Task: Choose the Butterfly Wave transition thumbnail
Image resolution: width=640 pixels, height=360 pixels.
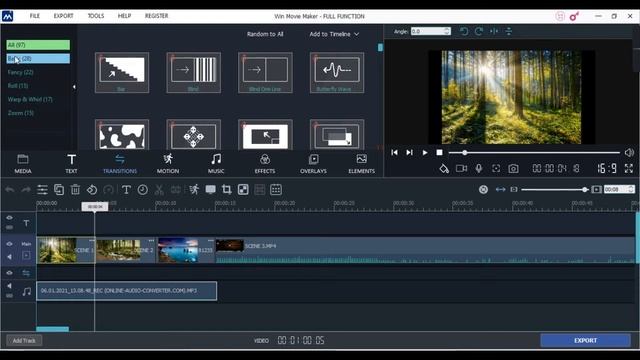Action: (x=337, y=72)
